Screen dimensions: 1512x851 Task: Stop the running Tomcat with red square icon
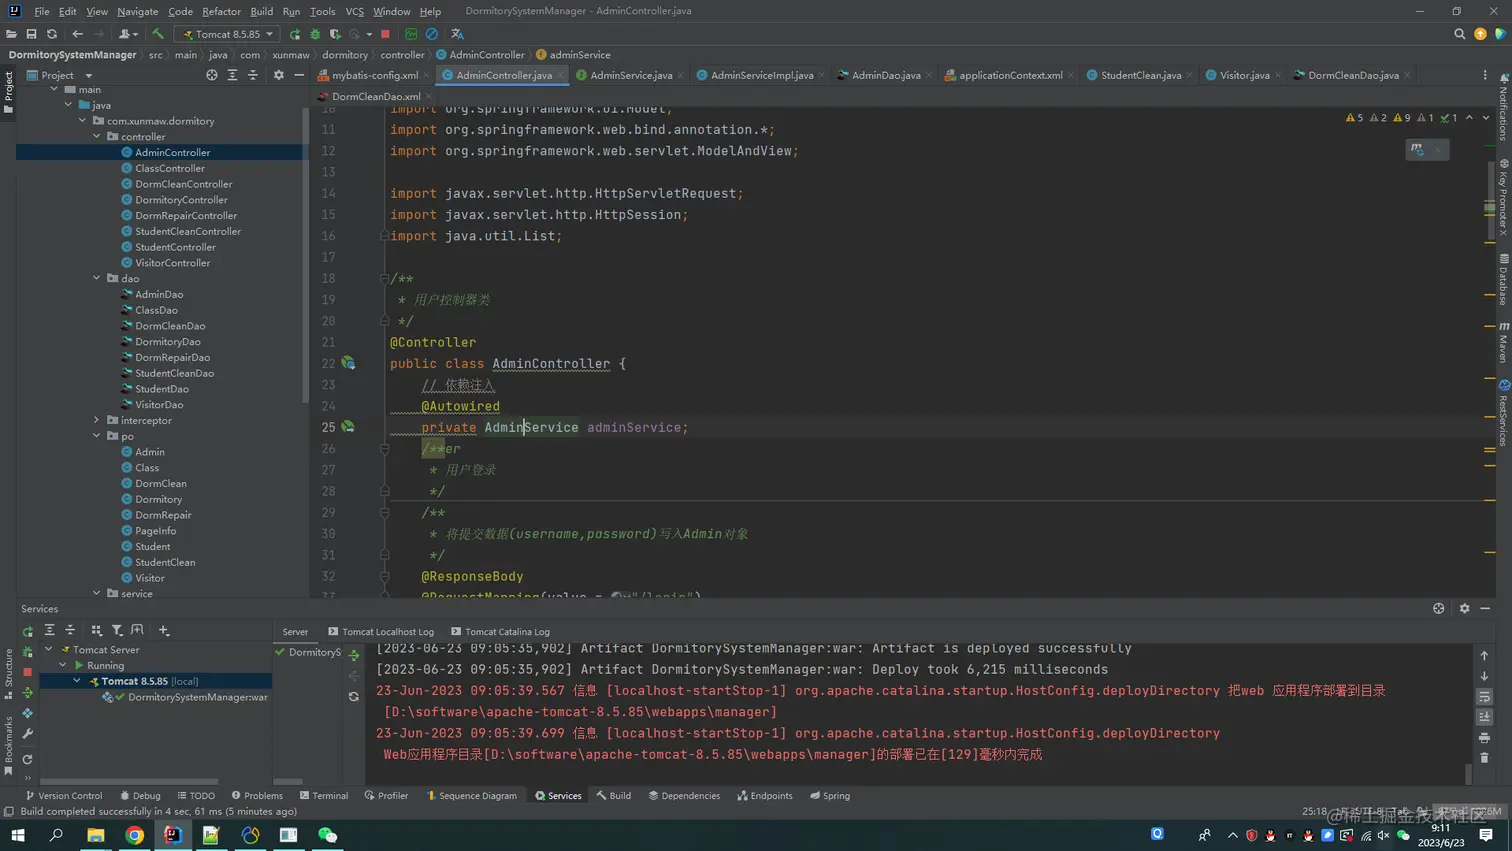pyautogui.click(x=385, y=34)
